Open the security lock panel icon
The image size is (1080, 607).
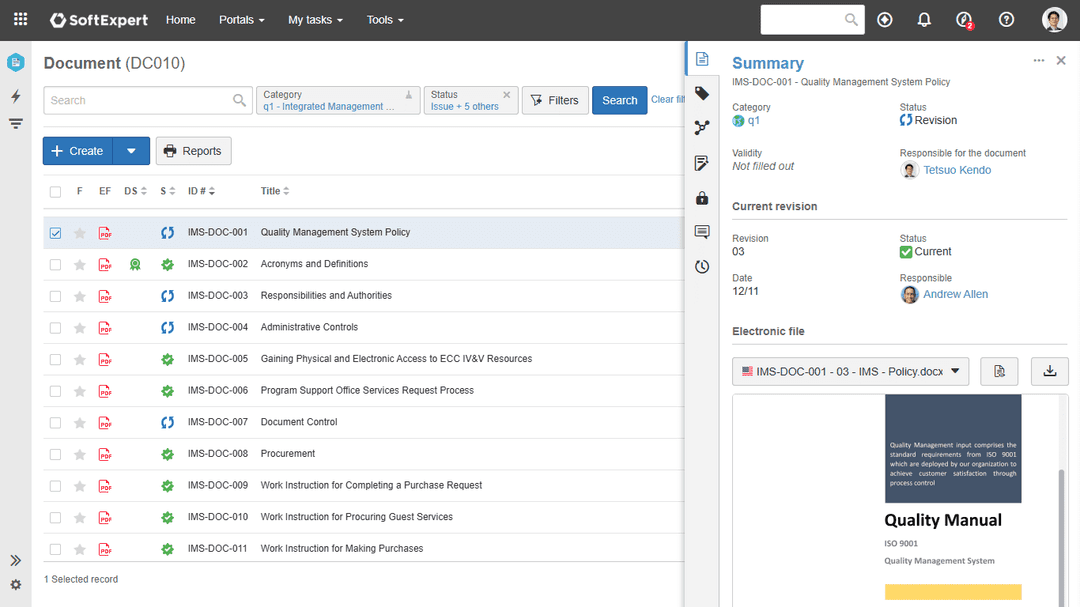click(702, 198)
